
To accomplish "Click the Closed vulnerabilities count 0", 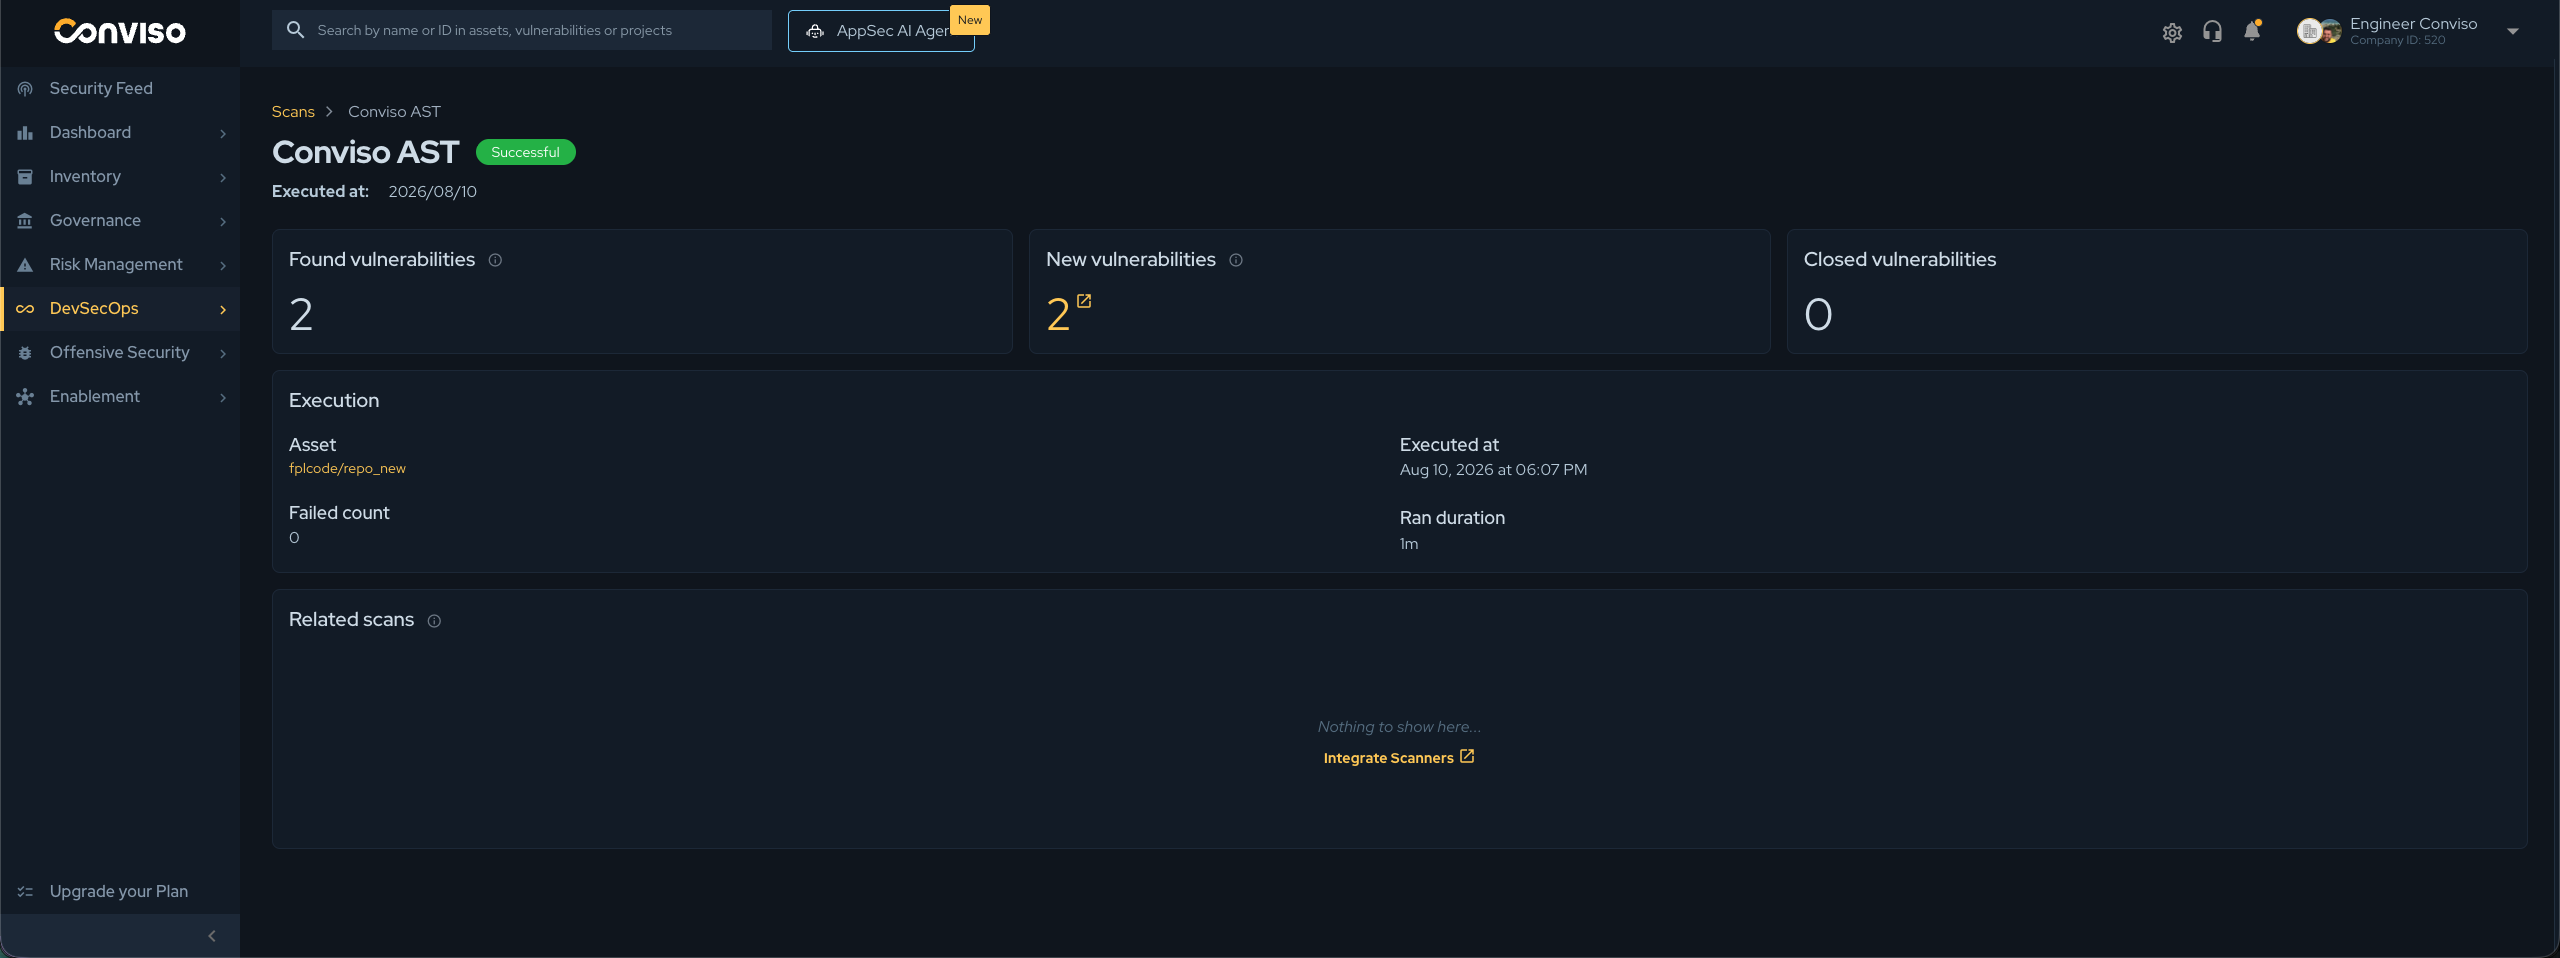I will point(1818,315).
